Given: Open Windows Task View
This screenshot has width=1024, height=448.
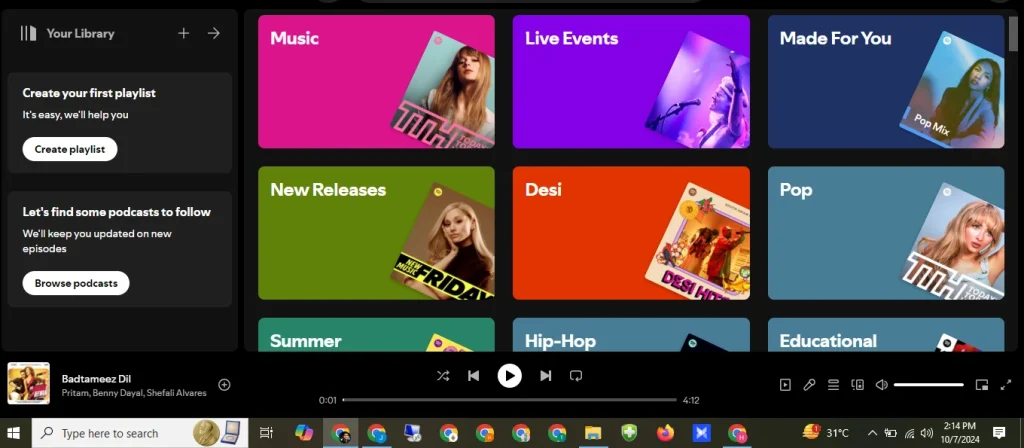Looking at the screenshot, I should (x=266, y=432).
